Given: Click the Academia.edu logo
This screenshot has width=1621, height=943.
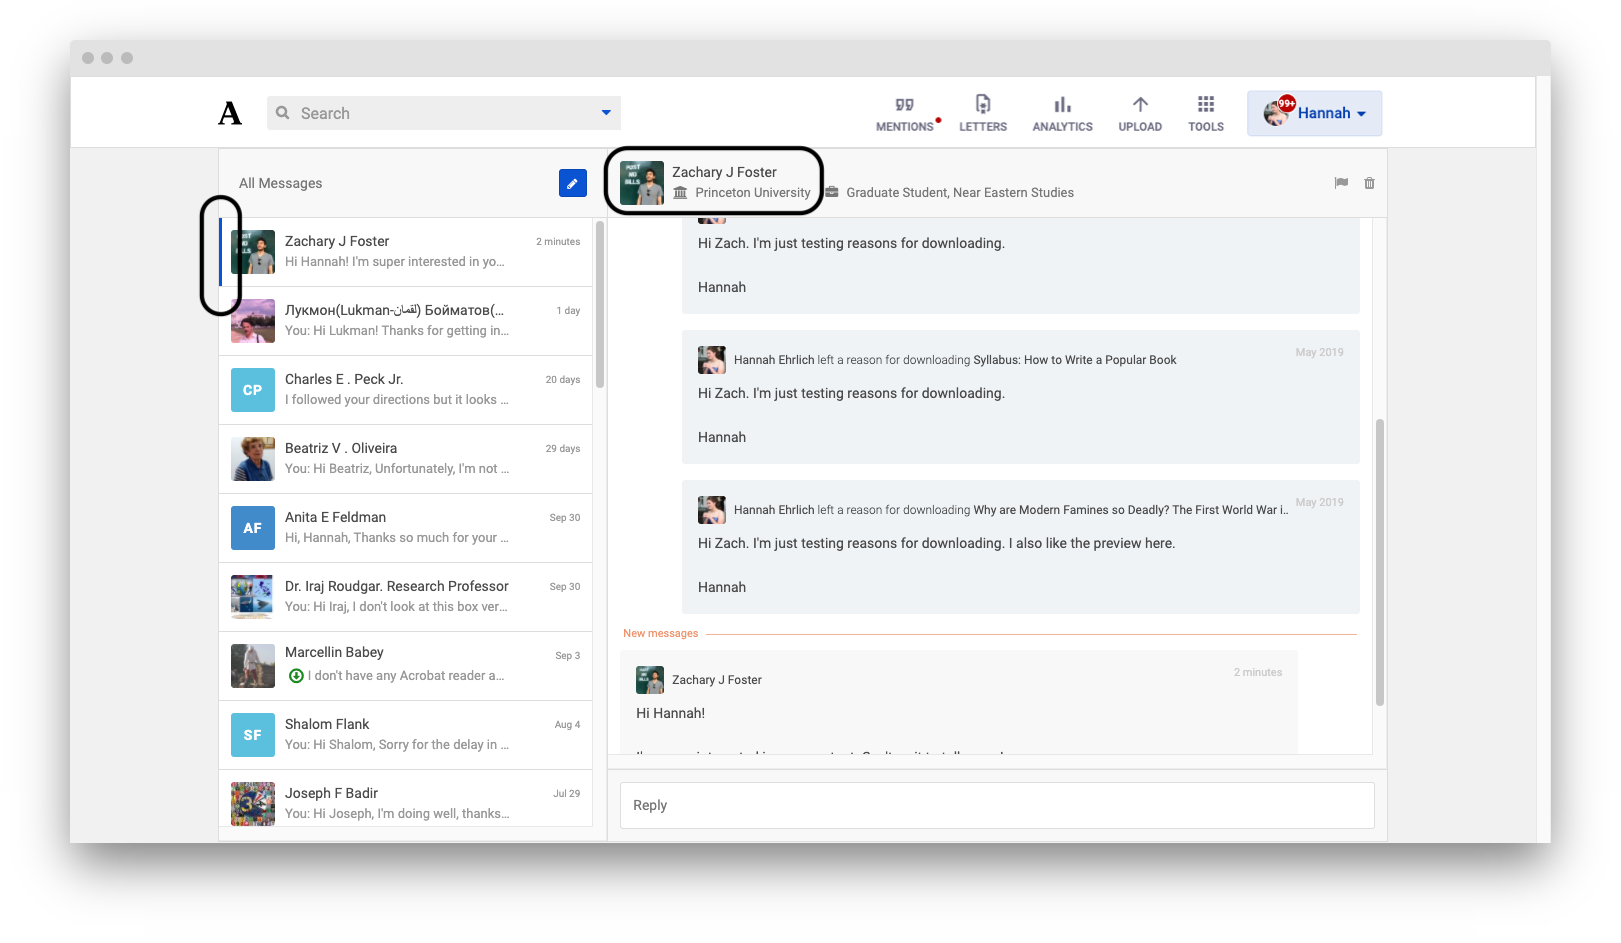Looking at the screenshot, I should (229, 112).
